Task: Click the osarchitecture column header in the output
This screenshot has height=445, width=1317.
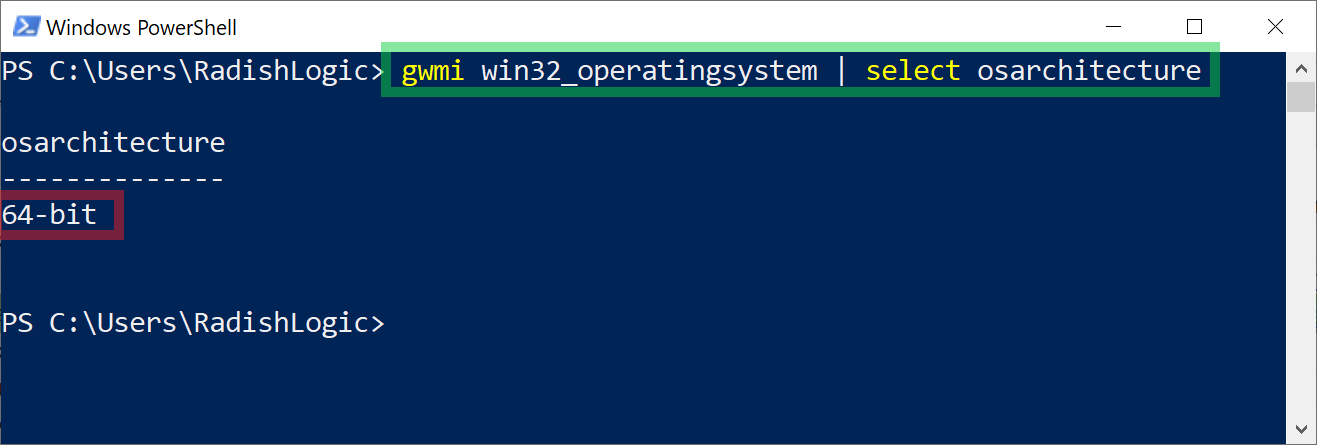Action: coord(113,143)
